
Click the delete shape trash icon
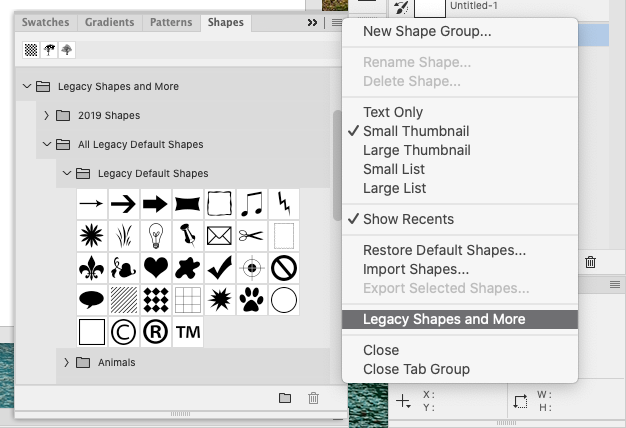pos(313,398)
